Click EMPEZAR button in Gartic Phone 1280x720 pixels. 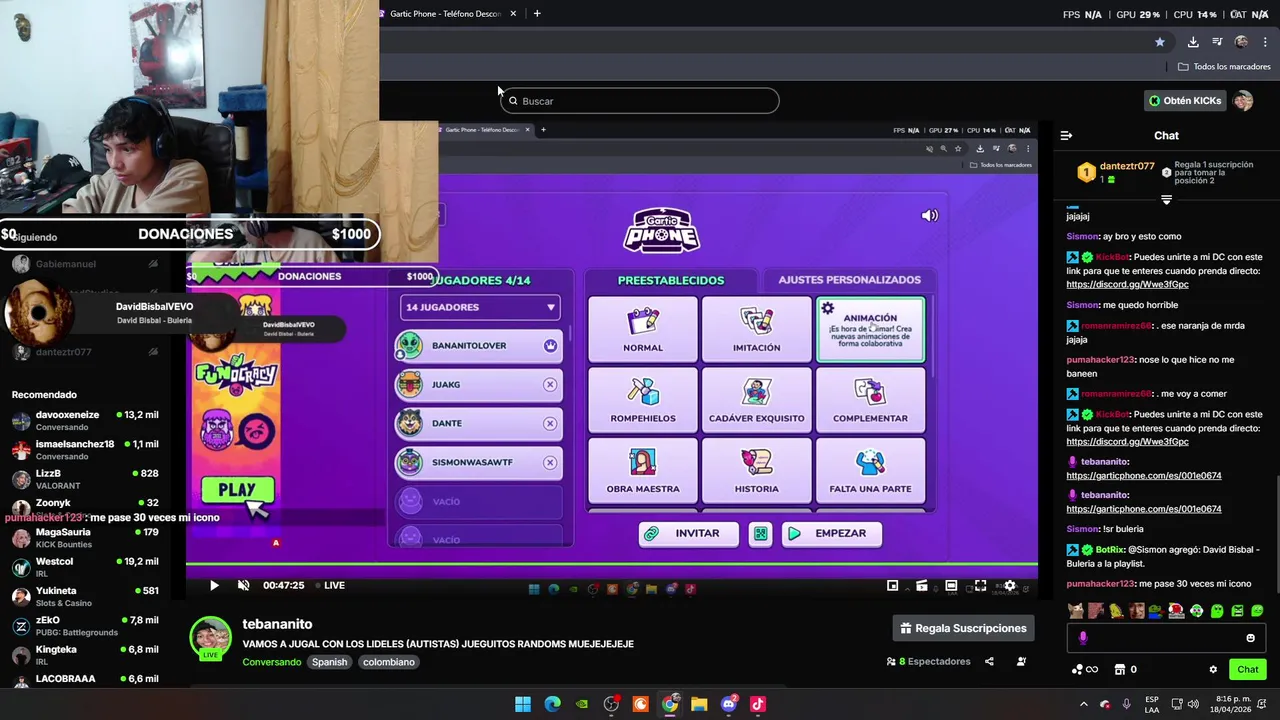[x=832, y=534]
